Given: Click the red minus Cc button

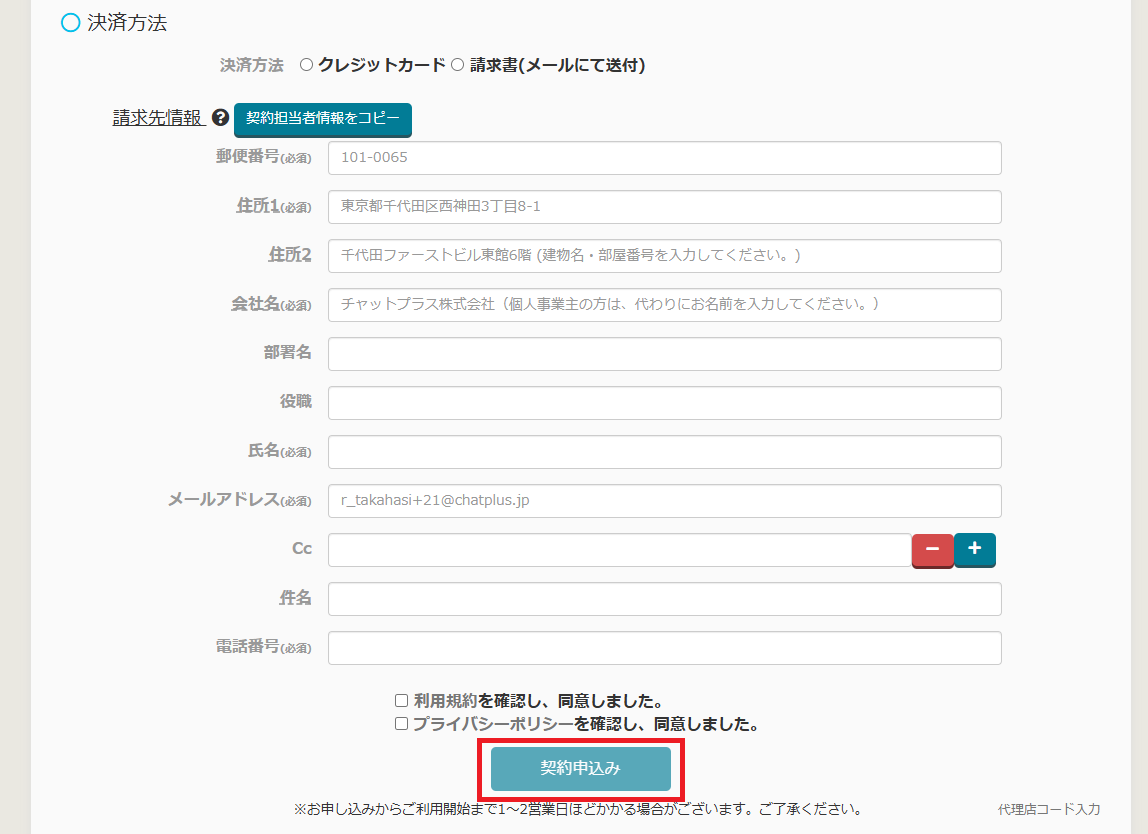Looking at the screenshot, I should click(x=932, y=550).
